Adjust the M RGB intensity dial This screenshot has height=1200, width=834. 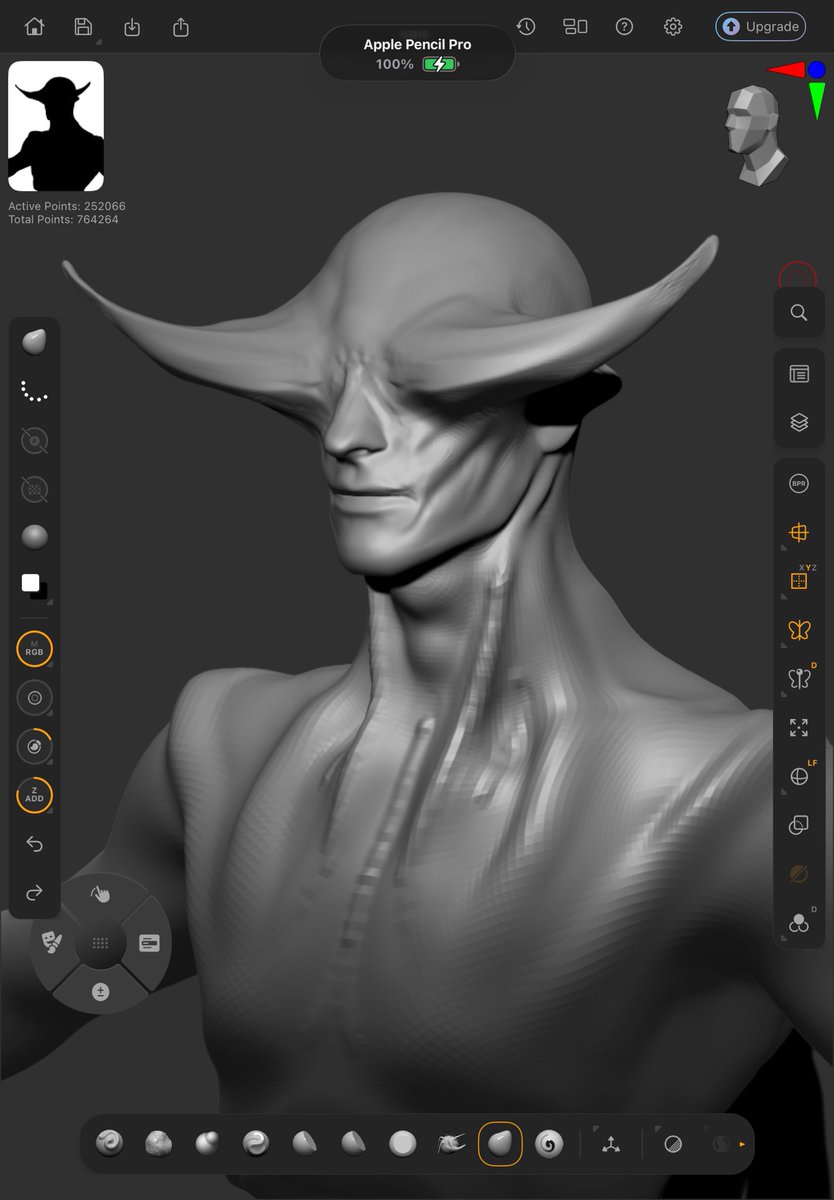(34, 649)
